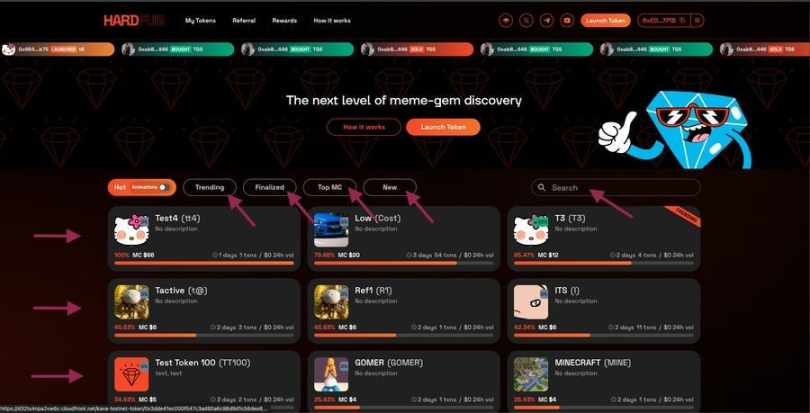The image size is (810, 413).
Task: Go to the Referral page
Action: [244, 21]
